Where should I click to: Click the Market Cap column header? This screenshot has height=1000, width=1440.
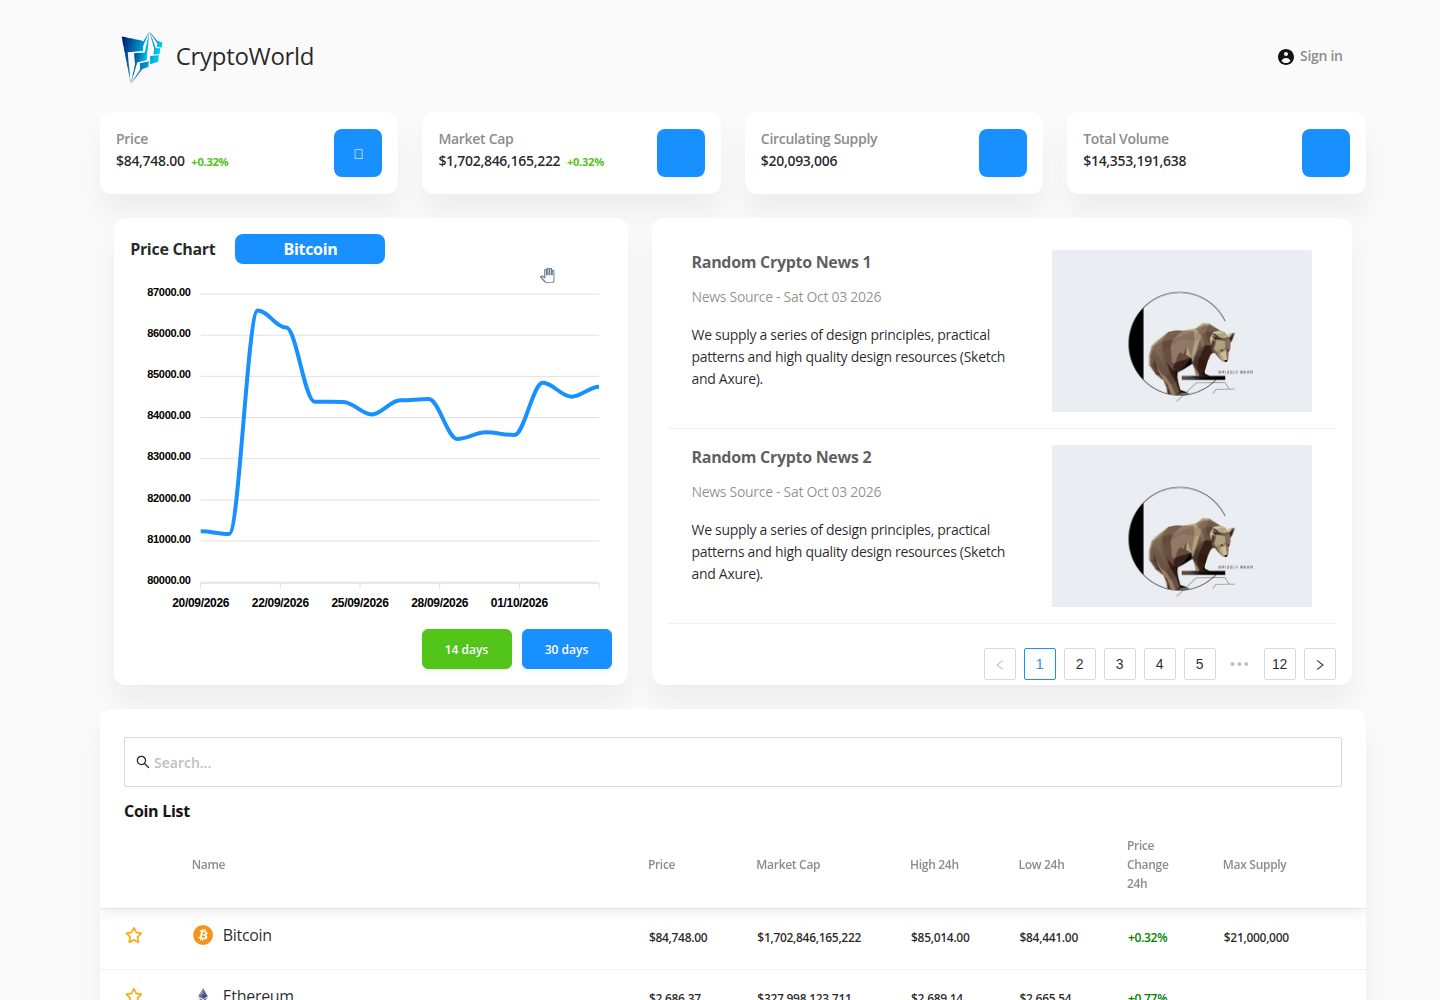[788, 864]
